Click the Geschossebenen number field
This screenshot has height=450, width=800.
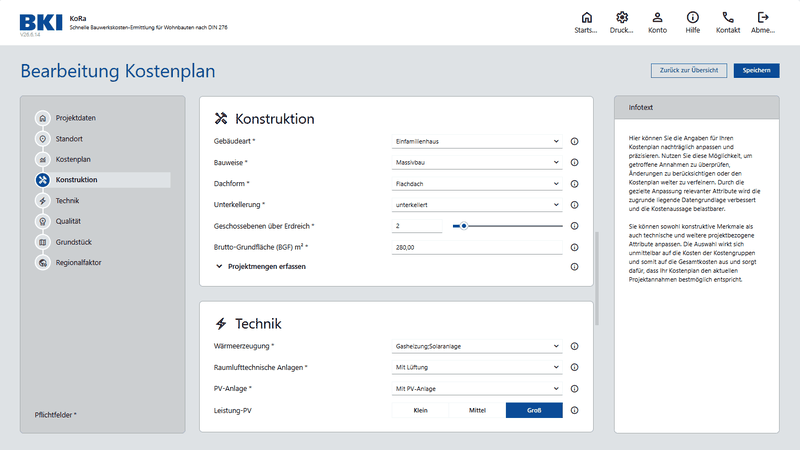pos(417,226)
